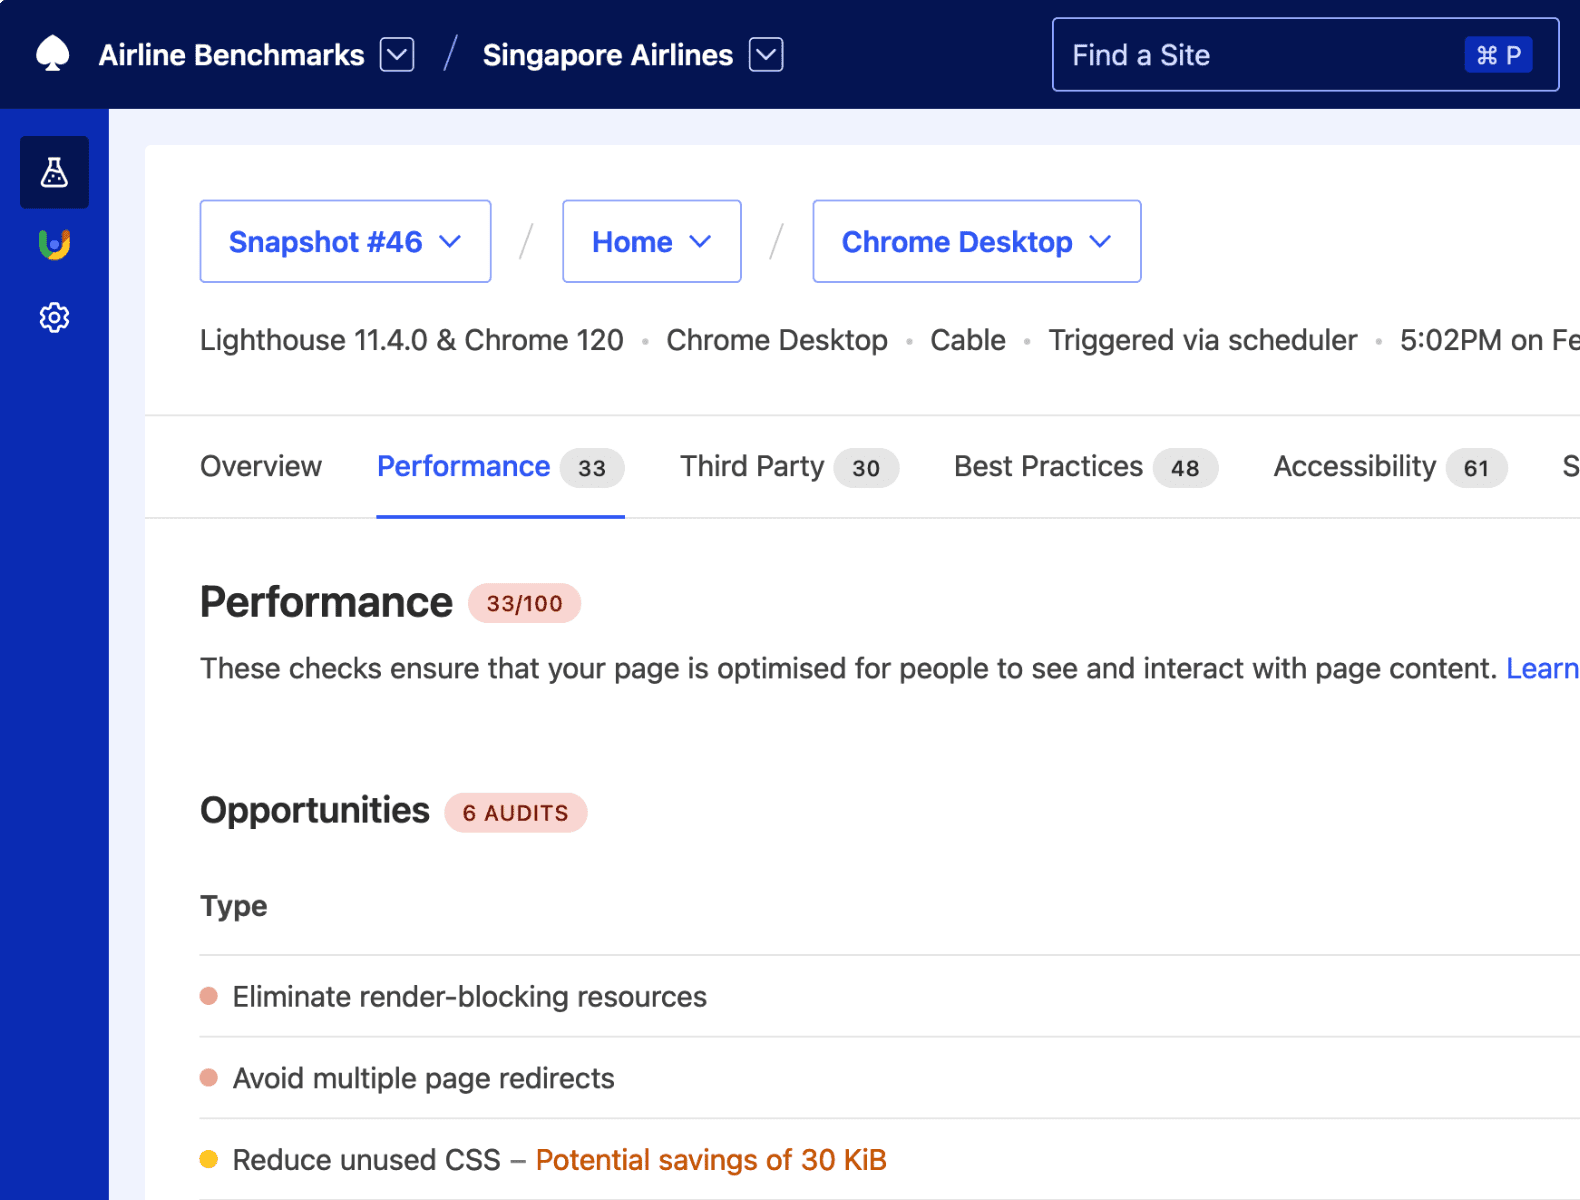Image resolution: width=1580 pixels, height=1200 pixels.
Task: Open Avoid multiple page redirects audit
Action: tap(423, 1079)
